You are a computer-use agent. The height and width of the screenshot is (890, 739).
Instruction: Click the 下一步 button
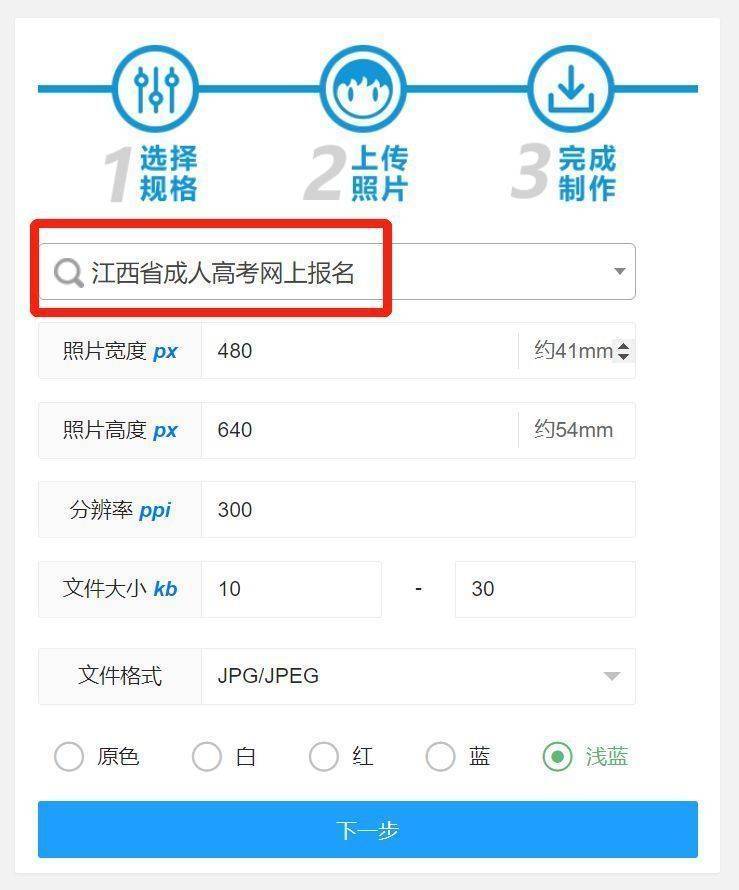click(368, 829)
